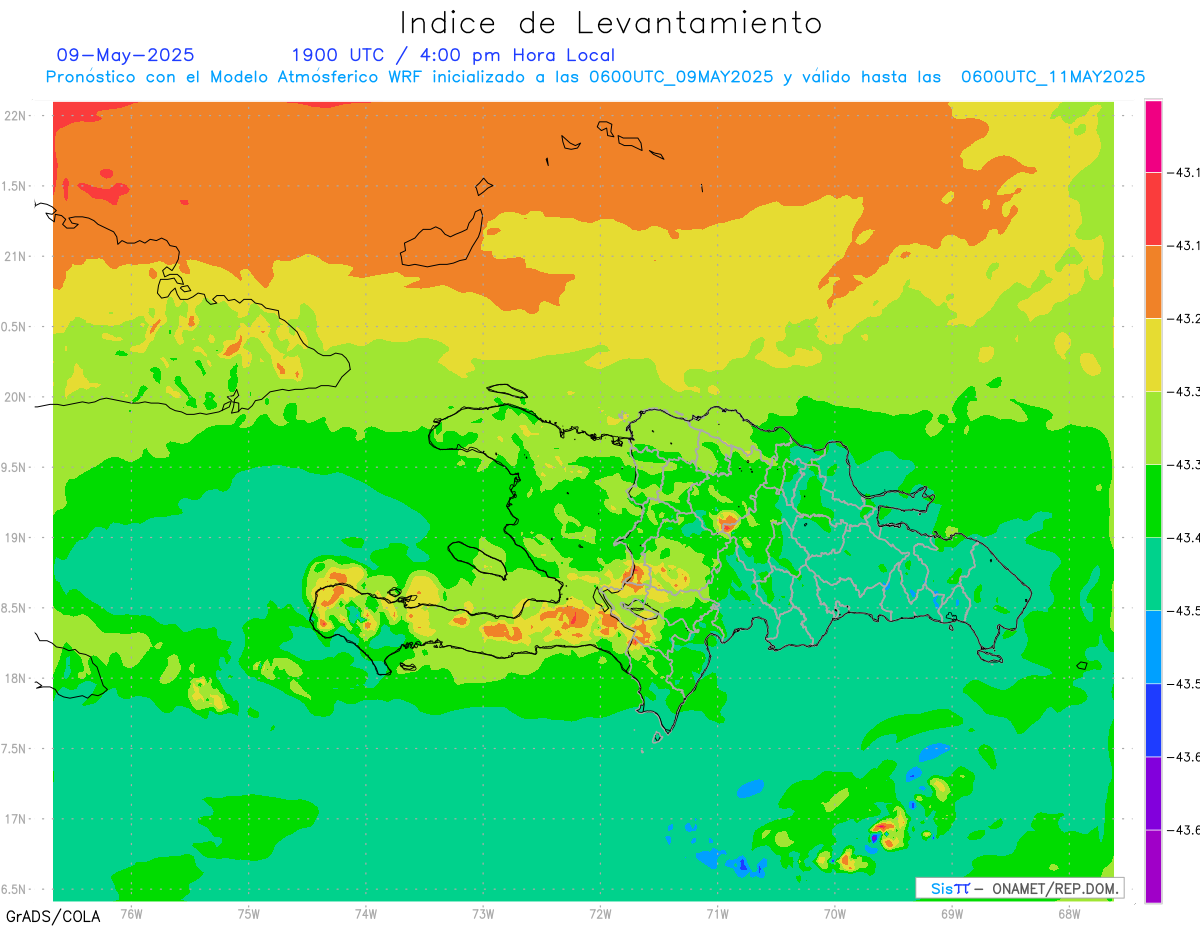Viewport: 1200px width, 927px height.
Task: Click the red swatch in the color legend
Action: (1153, 209)
